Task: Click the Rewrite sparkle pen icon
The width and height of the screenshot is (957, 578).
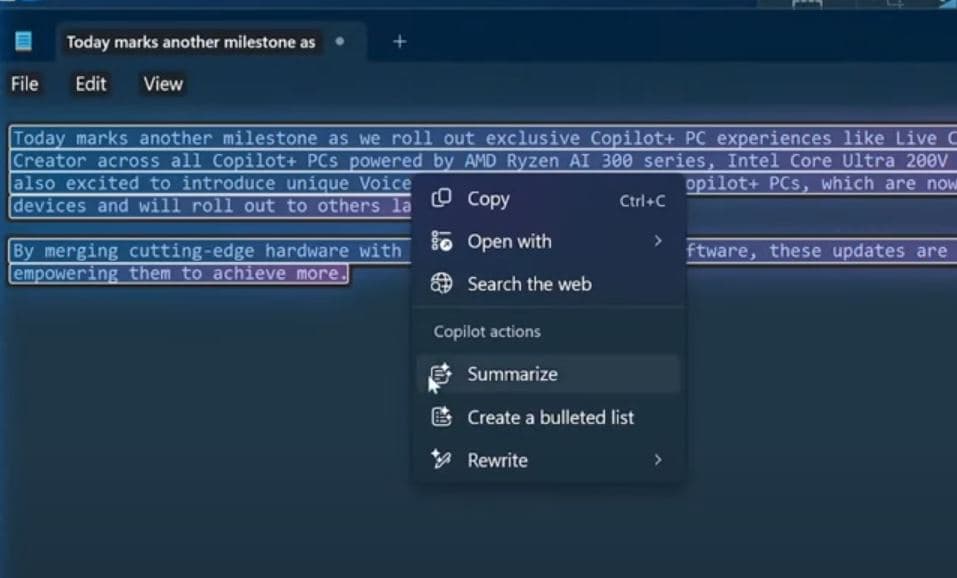Action: pos(441,460)
